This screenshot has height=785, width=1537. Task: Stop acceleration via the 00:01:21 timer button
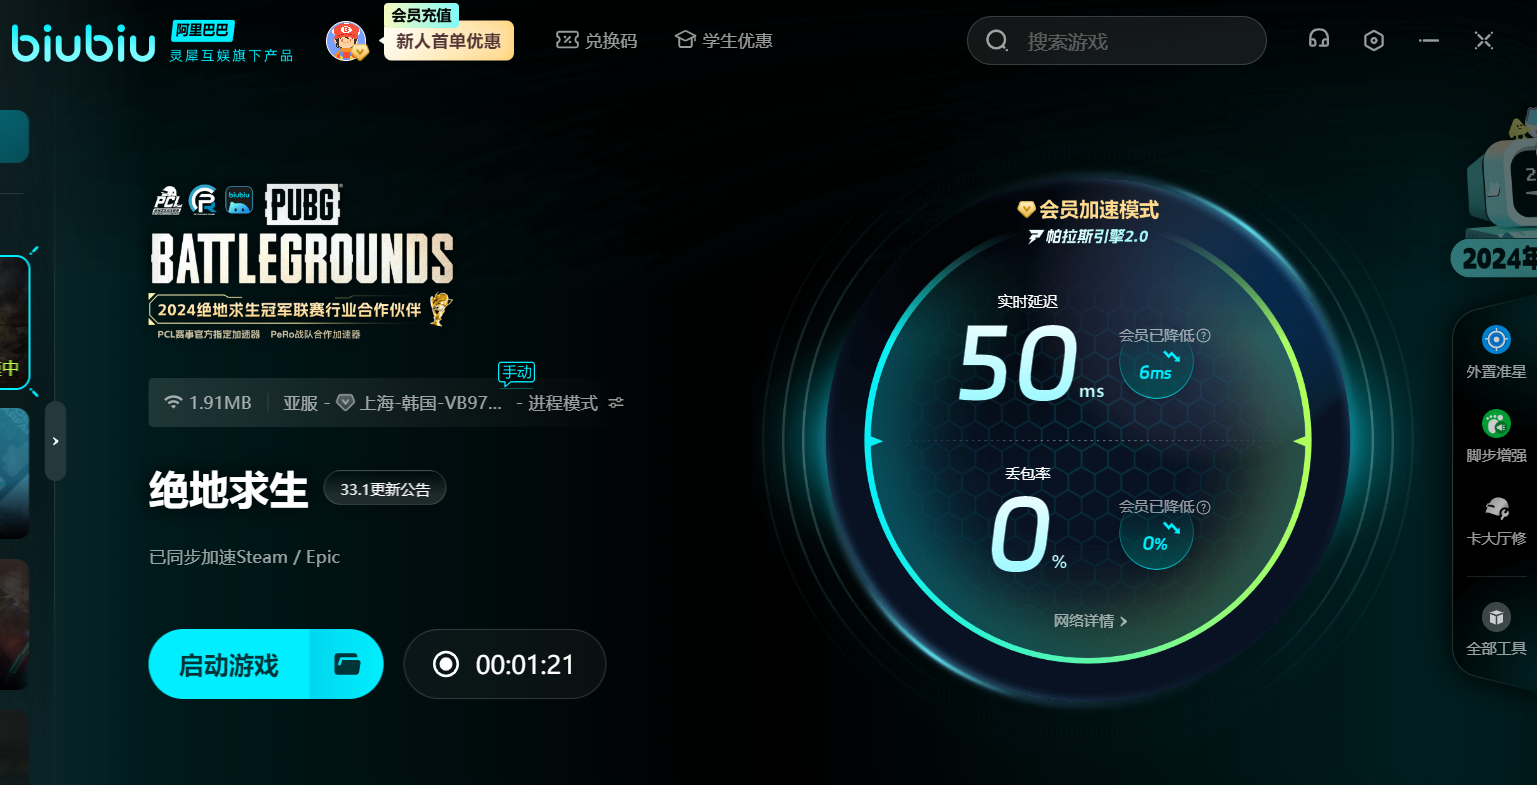[x=505, y=664]
